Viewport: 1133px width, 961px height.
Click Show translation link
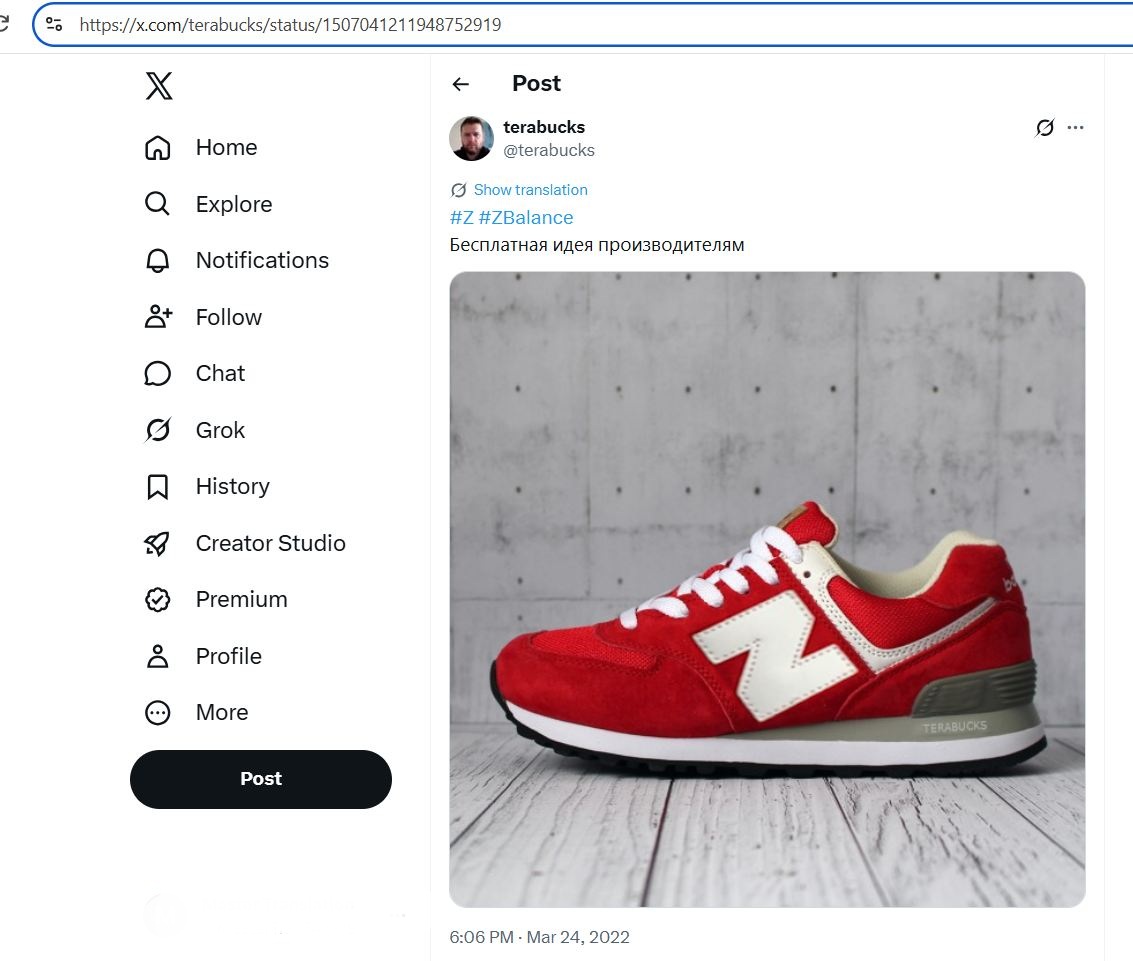click(x=530, y=190)
